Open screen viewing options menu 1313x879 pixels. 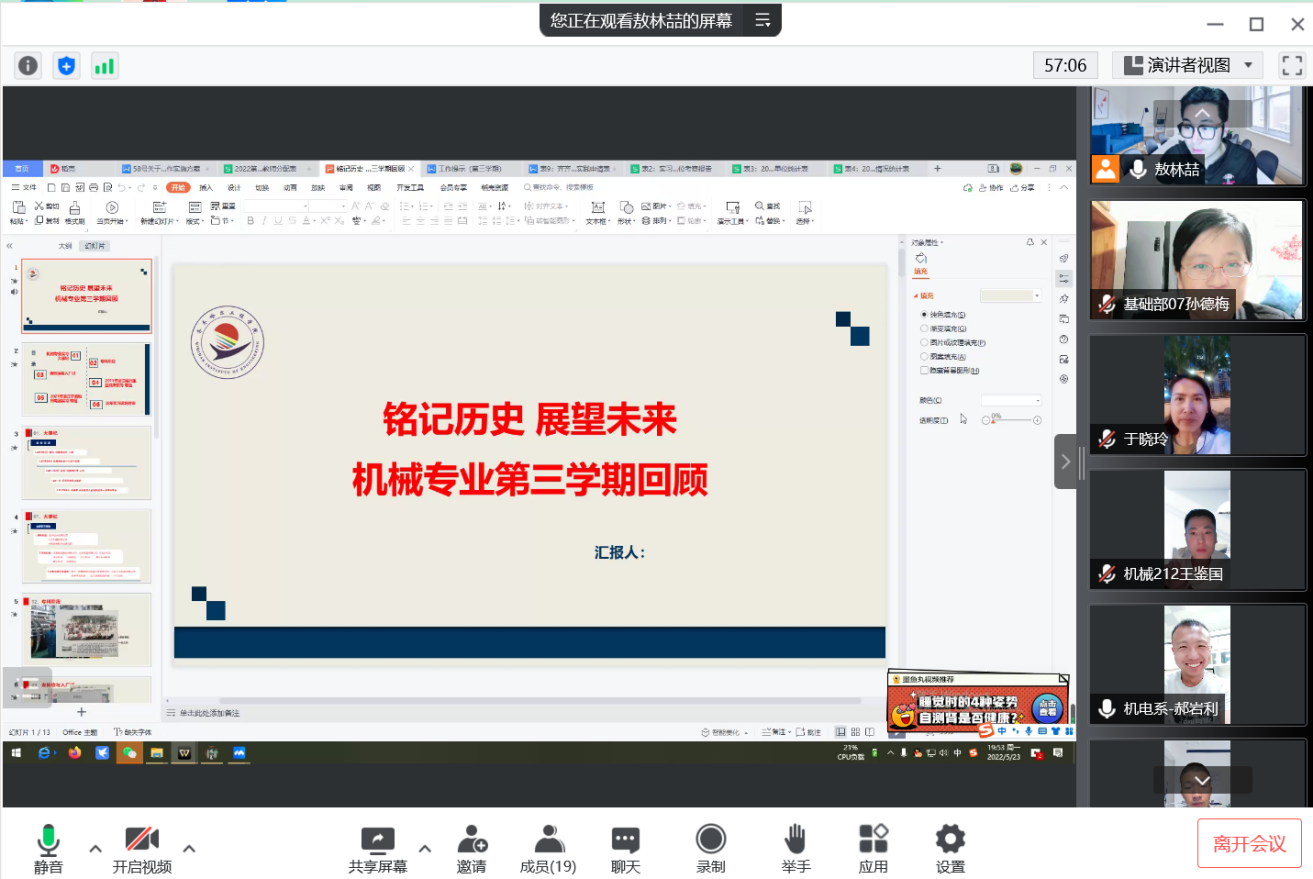click(763, 20)
